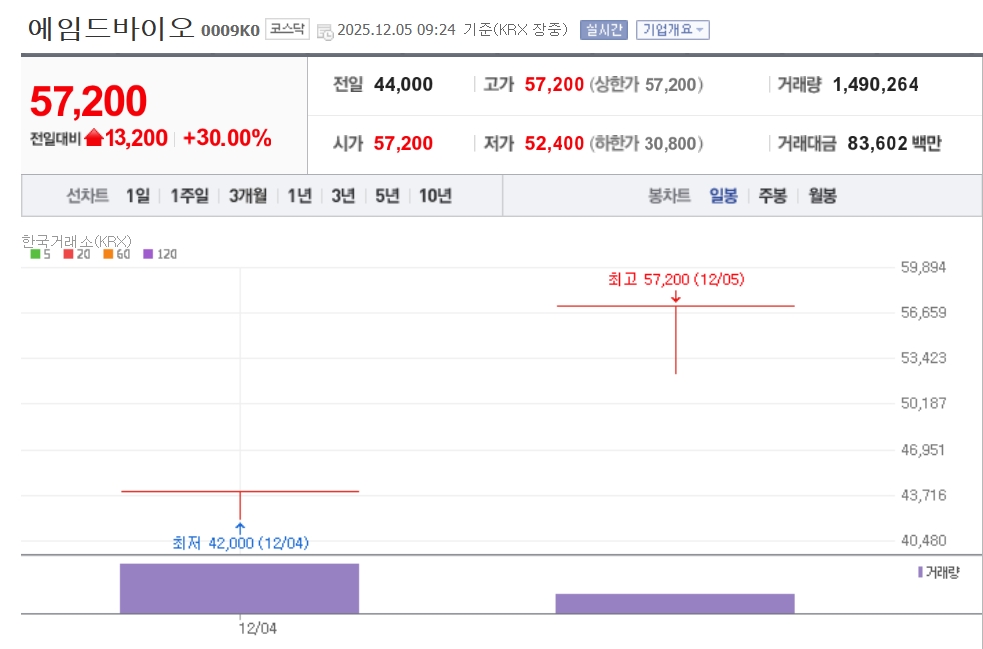
Task: Click the blue 최저 arrow marker
Action: point(240,526)
